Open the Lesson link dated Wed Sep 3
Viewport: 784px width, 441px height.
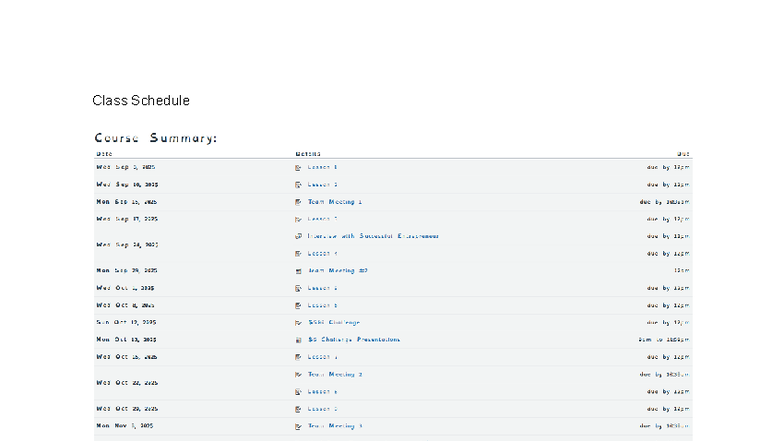pyautogui.click(x=322, y=167)
